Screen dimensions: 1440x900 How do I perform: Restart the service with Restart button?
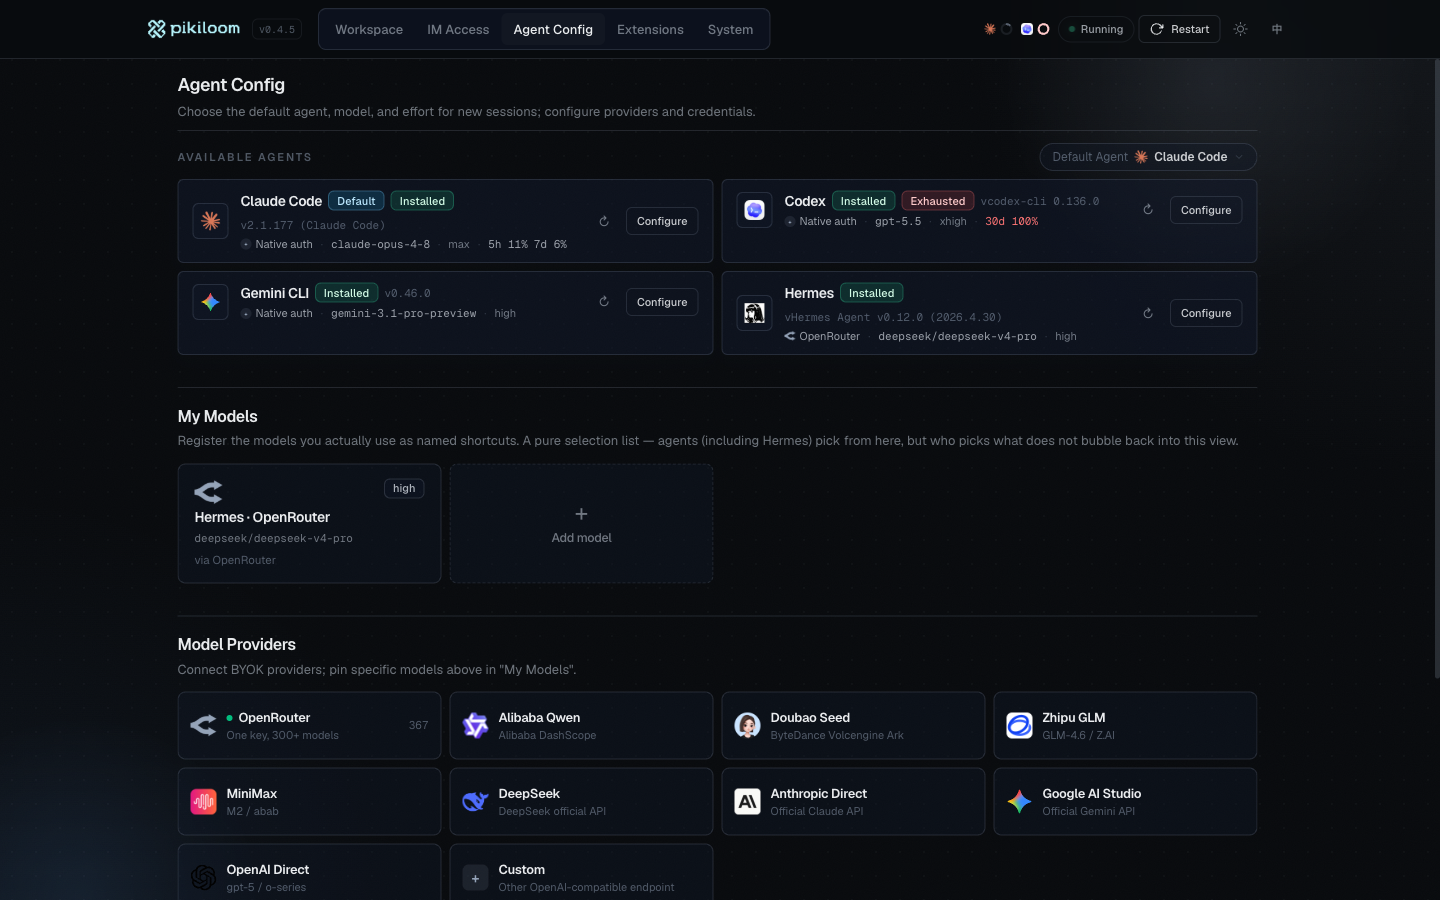[x=1180, y=29]
